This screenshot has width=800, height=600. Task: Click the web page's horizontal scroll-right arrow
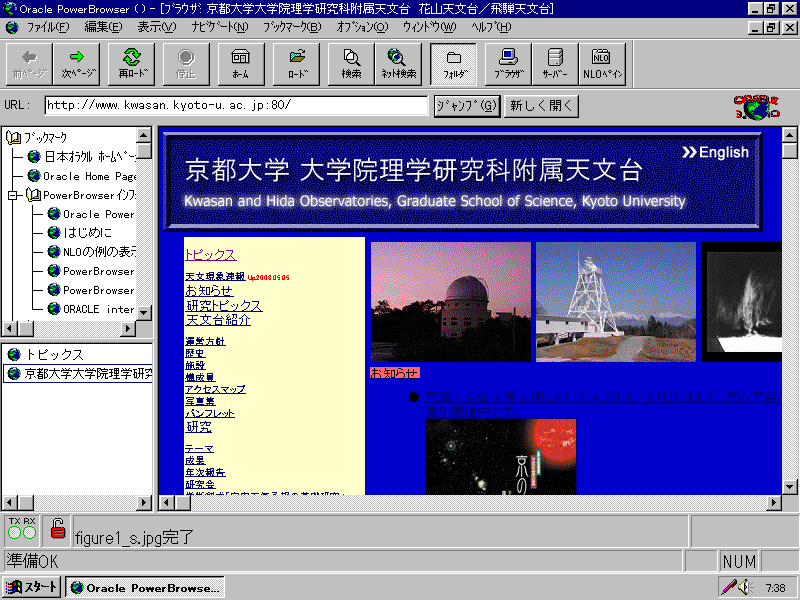pyautogui.click(x=774, y=503)
